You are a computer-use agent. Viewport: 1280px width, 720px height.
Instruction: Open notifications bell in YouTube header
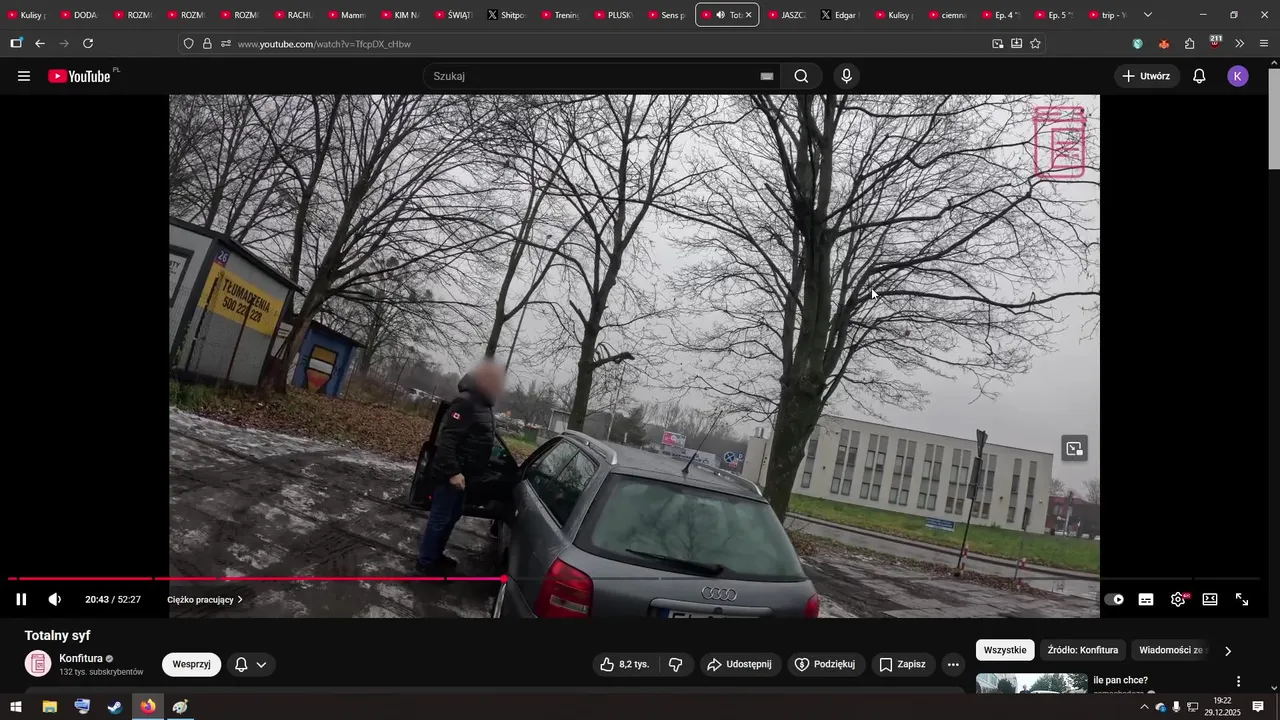pos(1199,76)
